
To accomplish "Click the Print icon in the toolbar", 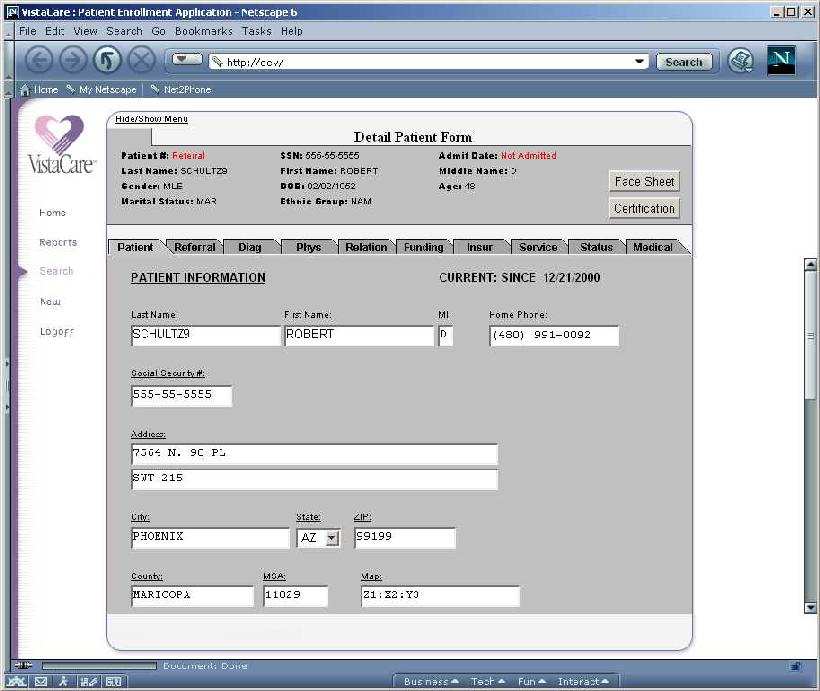I will (x=740, y=60).
